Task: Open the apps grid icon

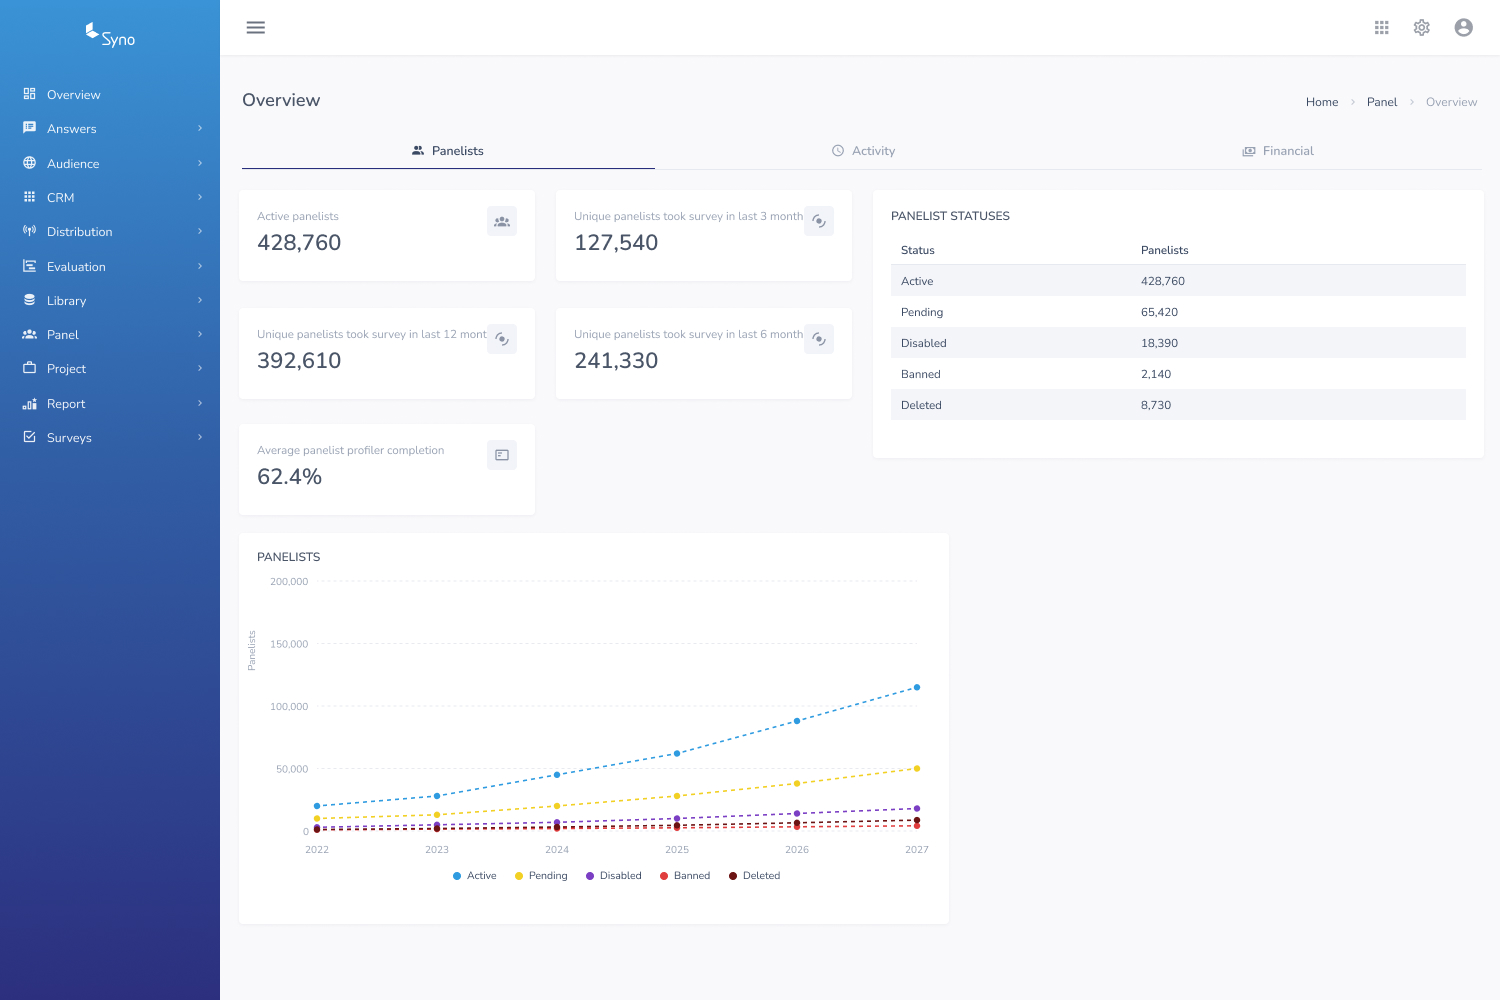Action: pos(1382,28)
